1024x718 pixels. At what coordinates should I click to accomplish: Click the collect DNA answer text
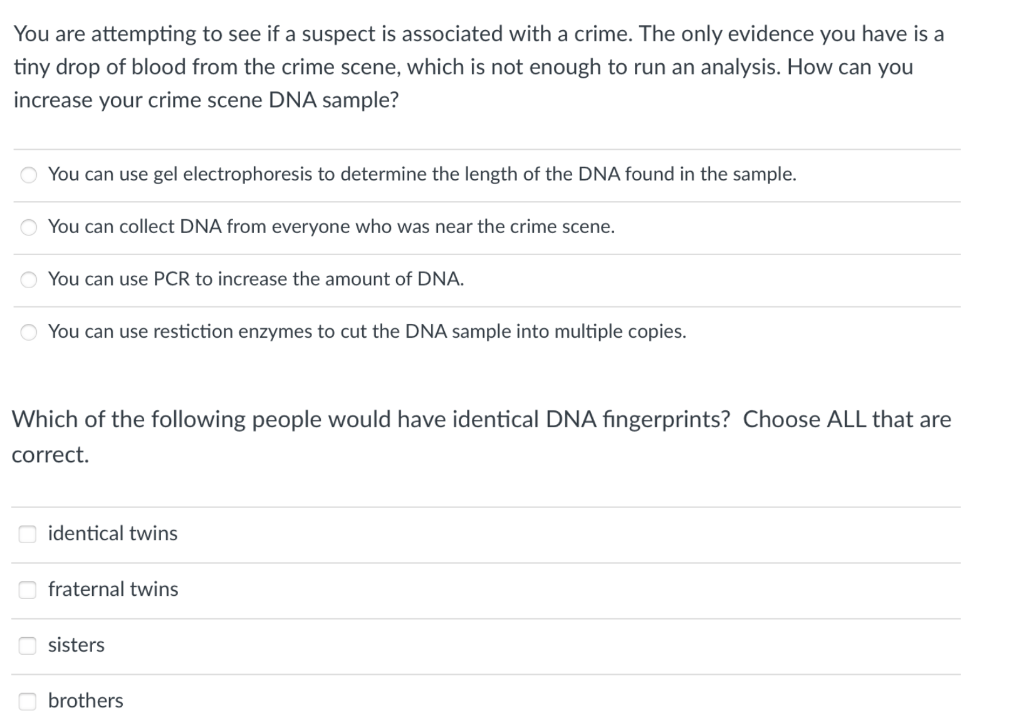pyautogui.click(x=333, y=227)
